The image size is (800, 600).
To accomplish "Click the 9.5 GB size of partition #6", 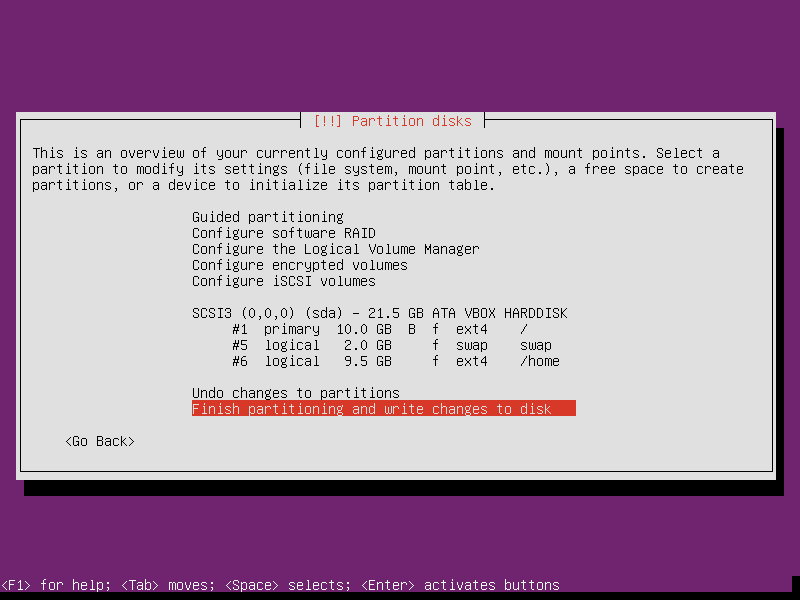I will 368,361.
